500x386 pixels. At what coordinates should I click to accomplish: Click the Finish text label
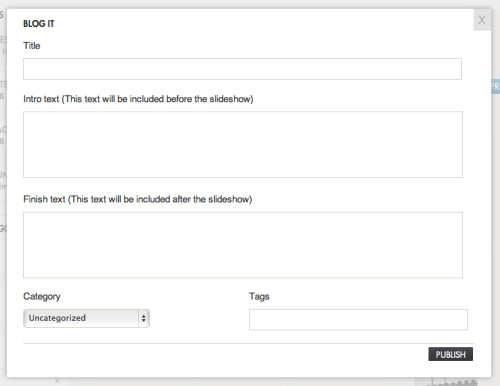click(138, 199)
